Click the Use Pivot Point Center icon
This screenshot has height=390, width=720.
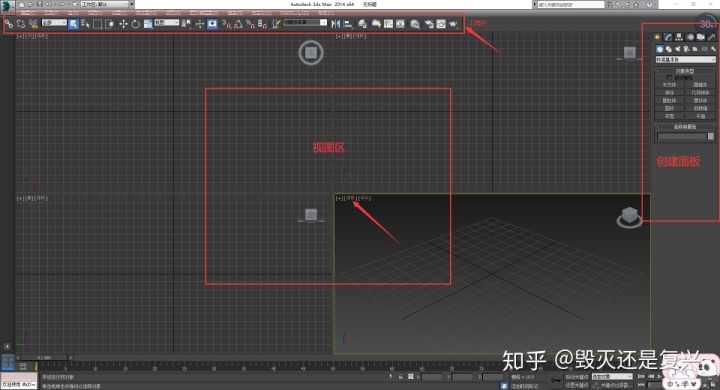point(186,23)
